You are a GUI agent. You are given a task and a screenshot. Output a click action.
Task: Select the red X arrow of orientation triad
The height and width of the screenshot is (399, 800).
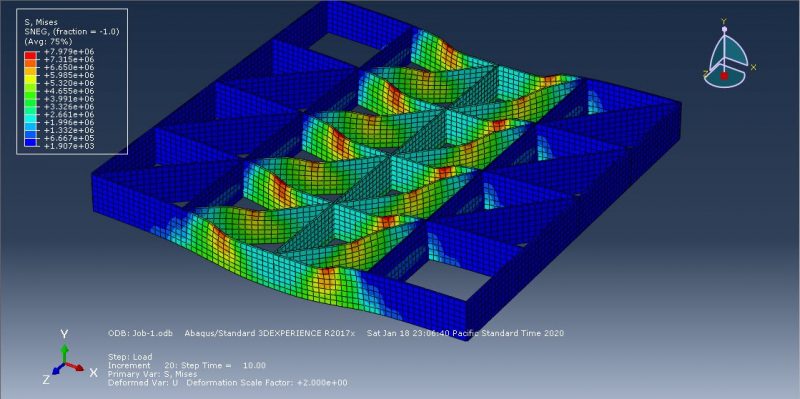click(75, 367)
